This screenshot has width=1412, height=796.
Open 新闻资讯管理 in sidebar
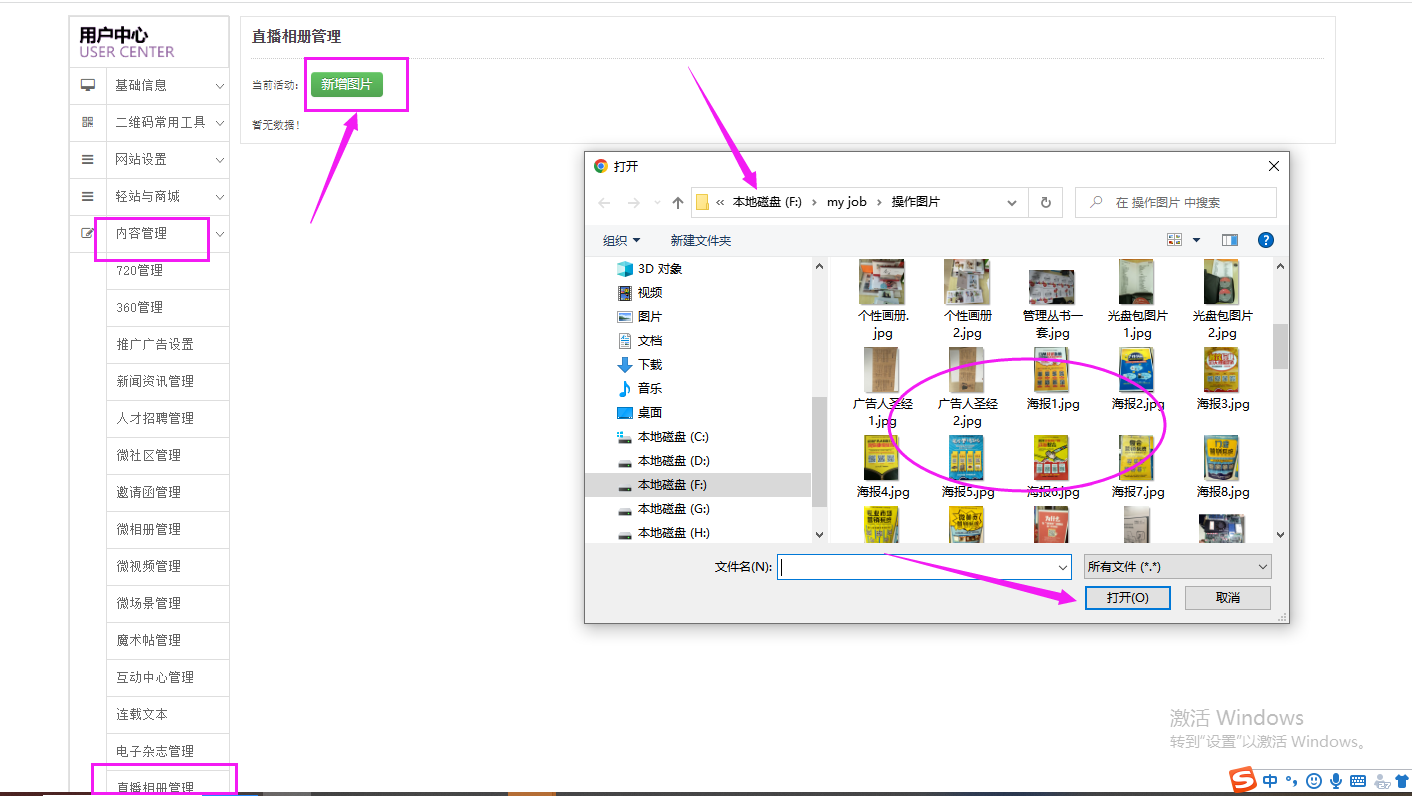(x=155, y=381)
